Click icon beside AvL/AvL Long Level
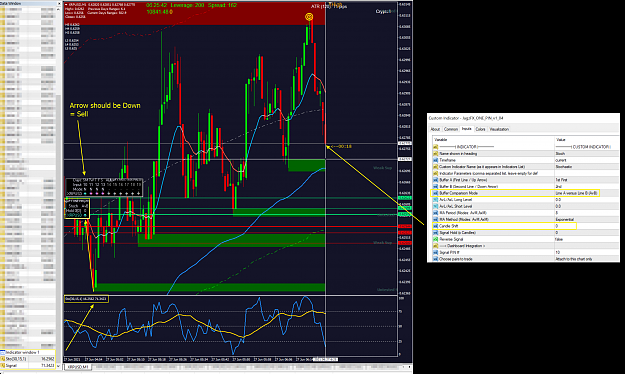 436,199
